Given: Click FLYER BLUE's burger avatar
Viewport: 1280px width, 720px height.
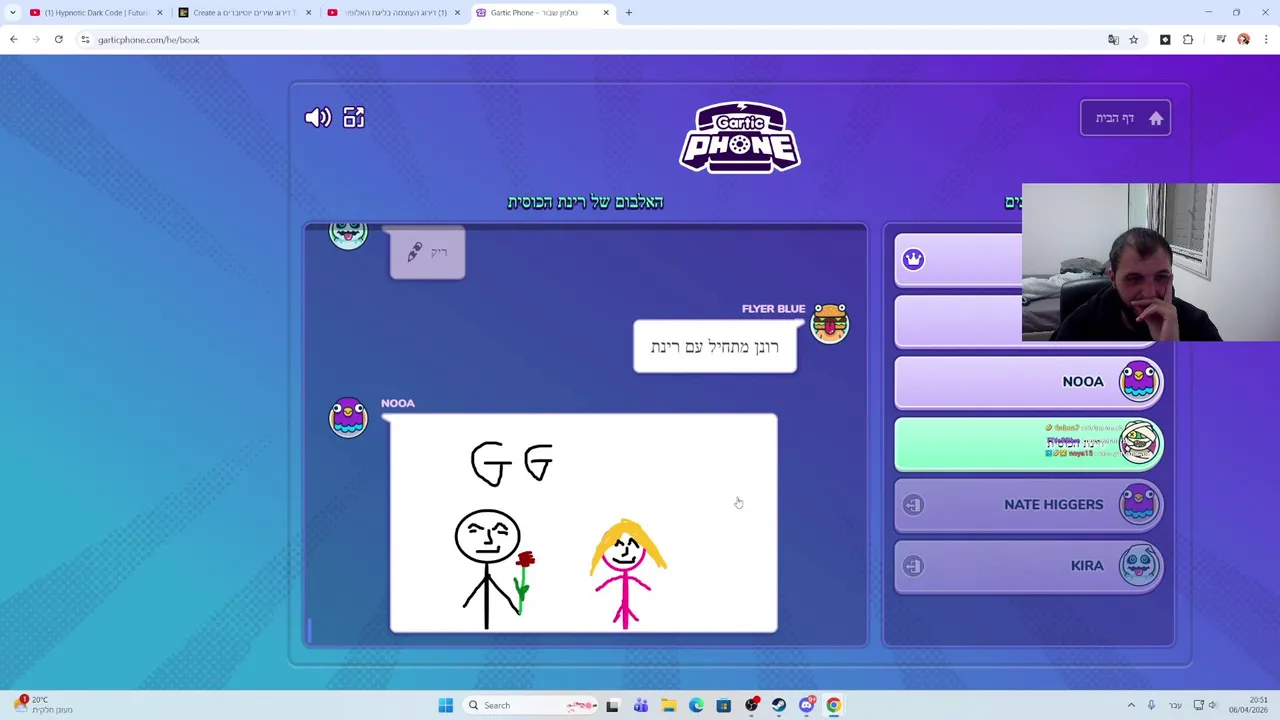Looking at the screenshot, I should pos(830,324).
